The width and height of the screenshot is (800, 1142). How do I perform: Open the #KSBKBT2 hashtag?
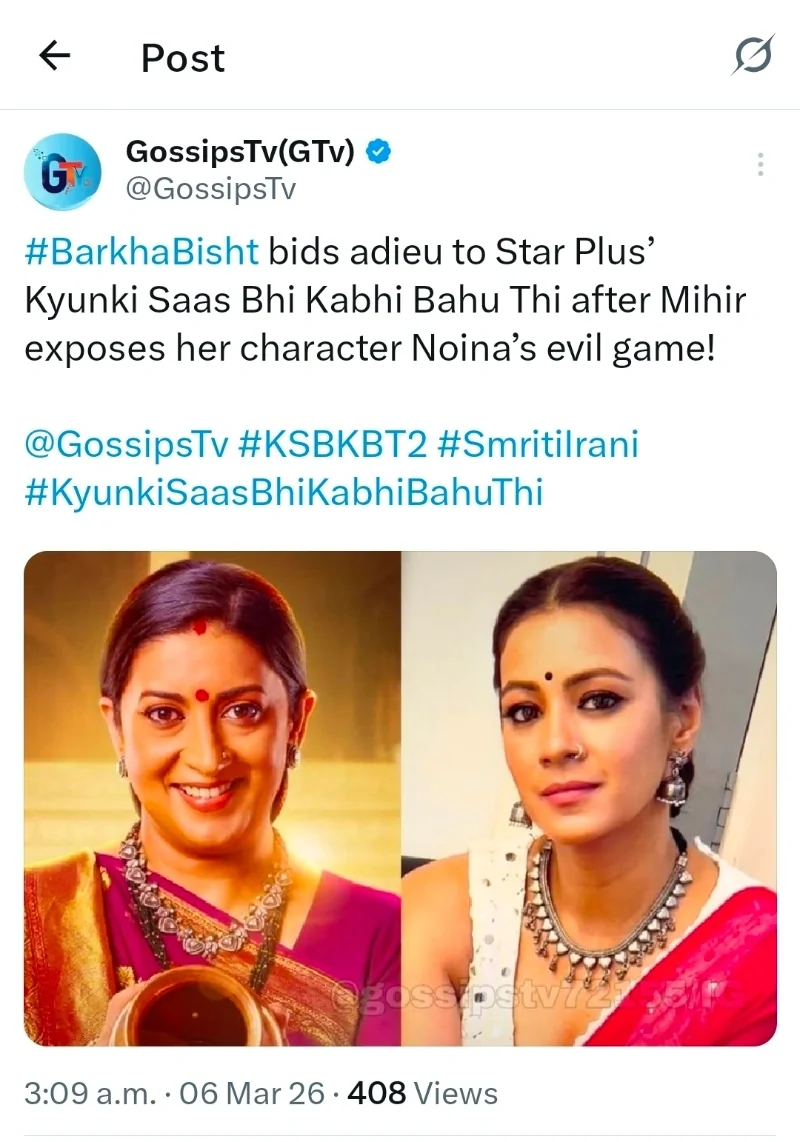pyautogui.click(x=333, y=444)
